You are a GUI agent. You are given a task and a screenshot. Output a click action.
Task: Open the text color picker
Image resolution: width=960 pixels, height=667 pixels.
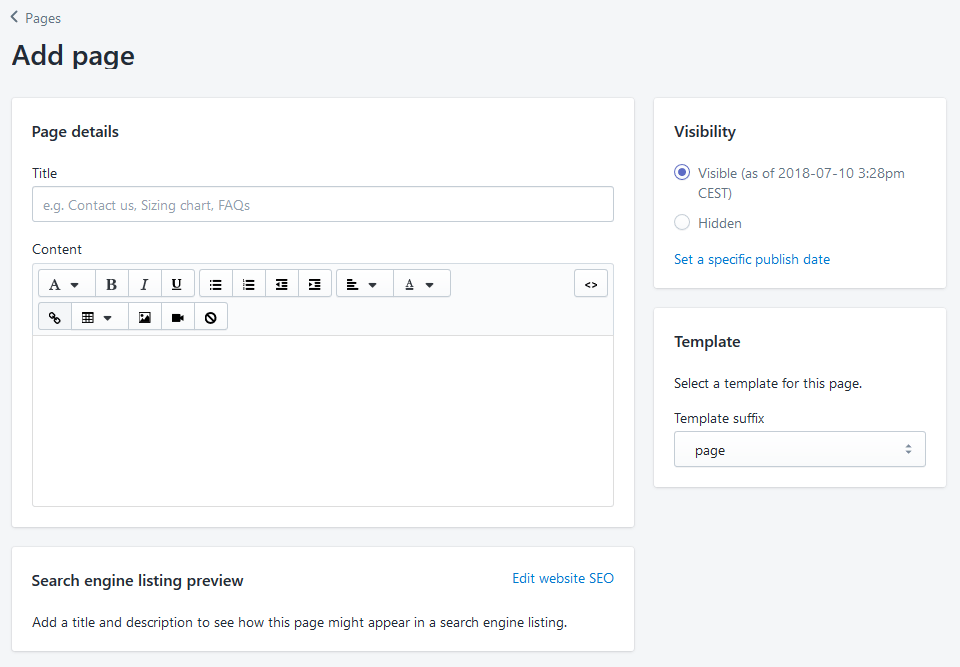coord(422,284)
